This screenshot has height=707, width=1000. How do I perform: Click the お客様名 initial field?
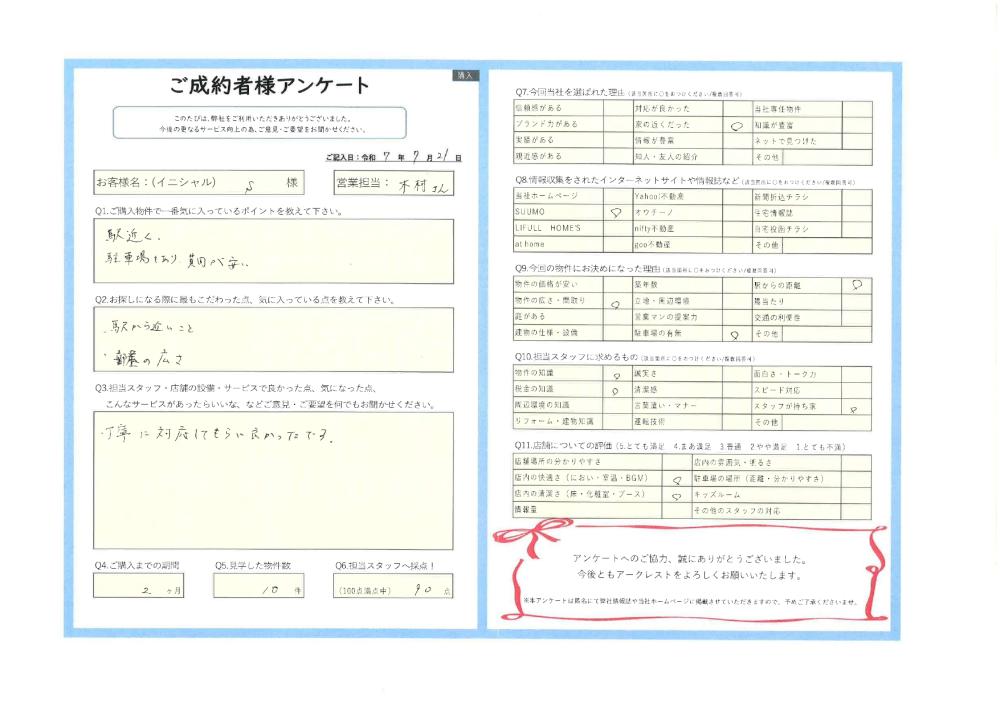[250, 183]
